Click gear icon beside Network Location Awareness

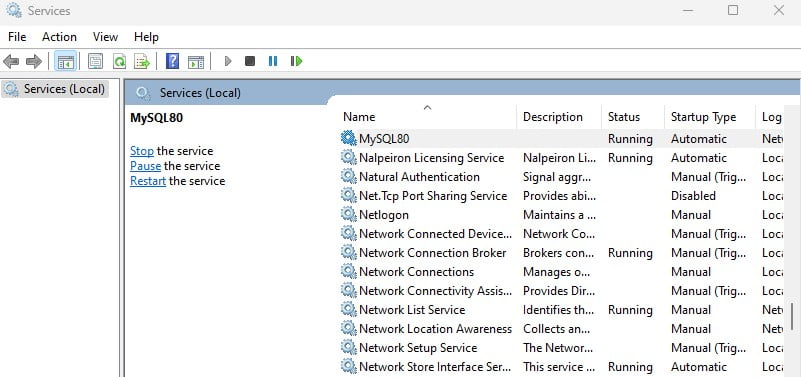coord(348,328)
